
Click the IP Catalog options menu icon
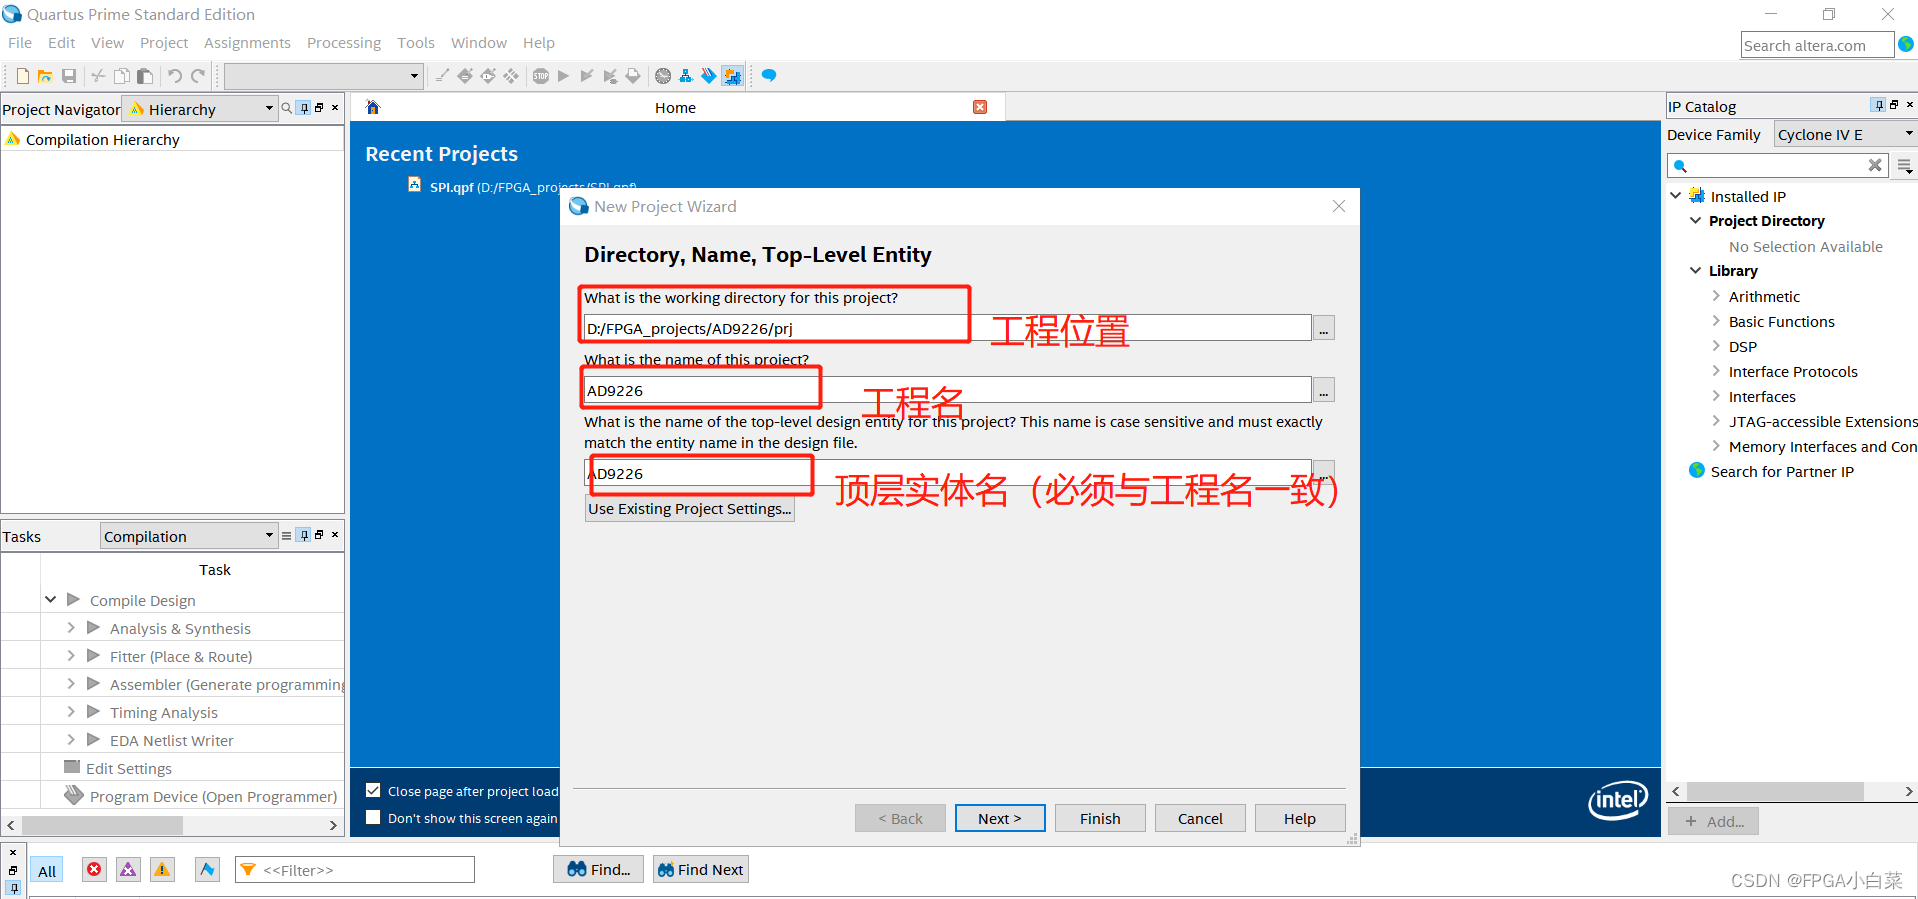pos(1905,166)
